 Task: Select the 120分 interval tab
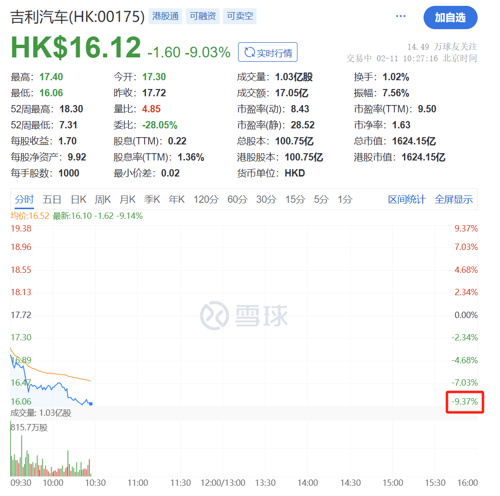click(x=206, y=199)
